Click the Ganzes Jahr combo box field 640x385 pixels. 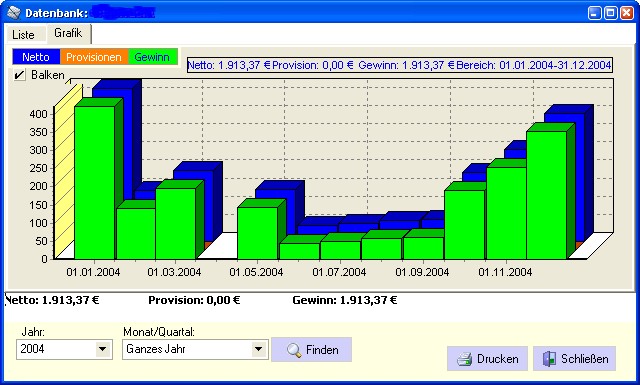click(195, 349)
